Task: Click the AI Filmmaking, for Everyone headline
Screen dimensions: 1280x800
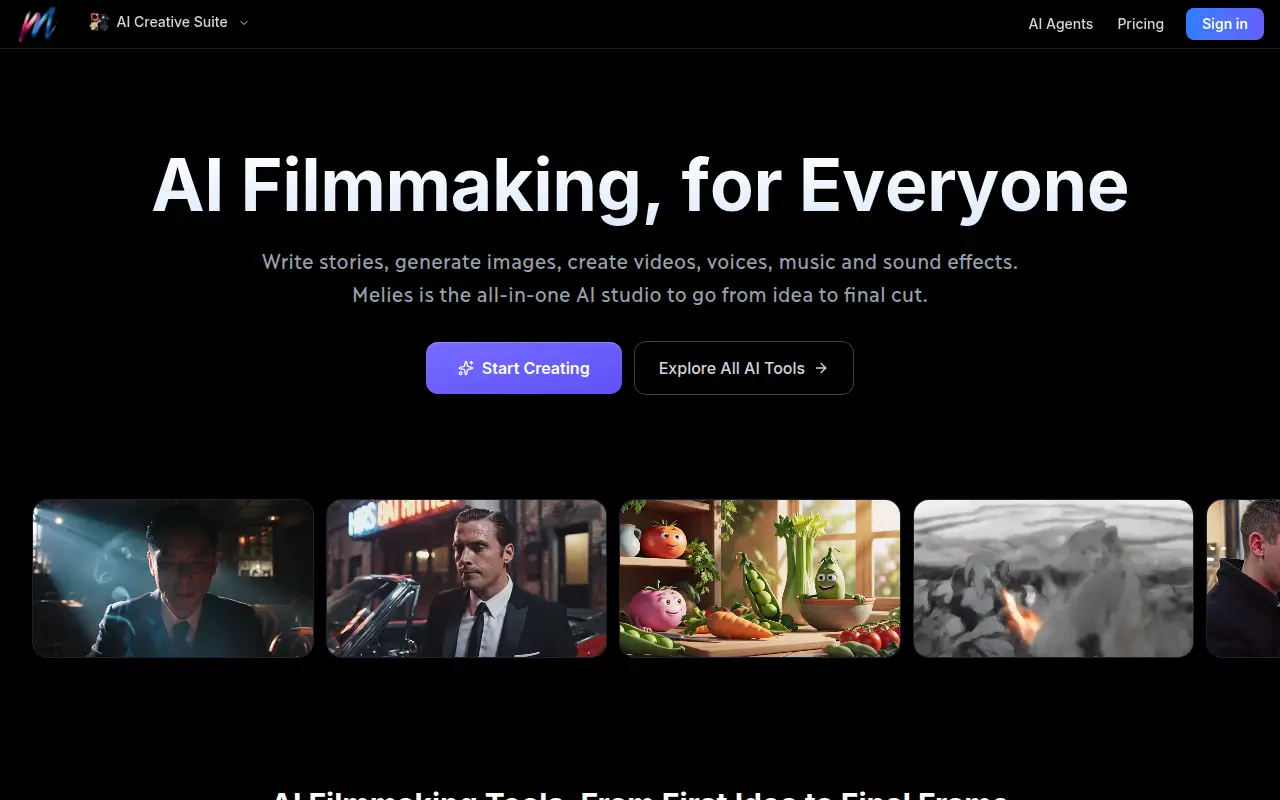Action: [640, 185]
